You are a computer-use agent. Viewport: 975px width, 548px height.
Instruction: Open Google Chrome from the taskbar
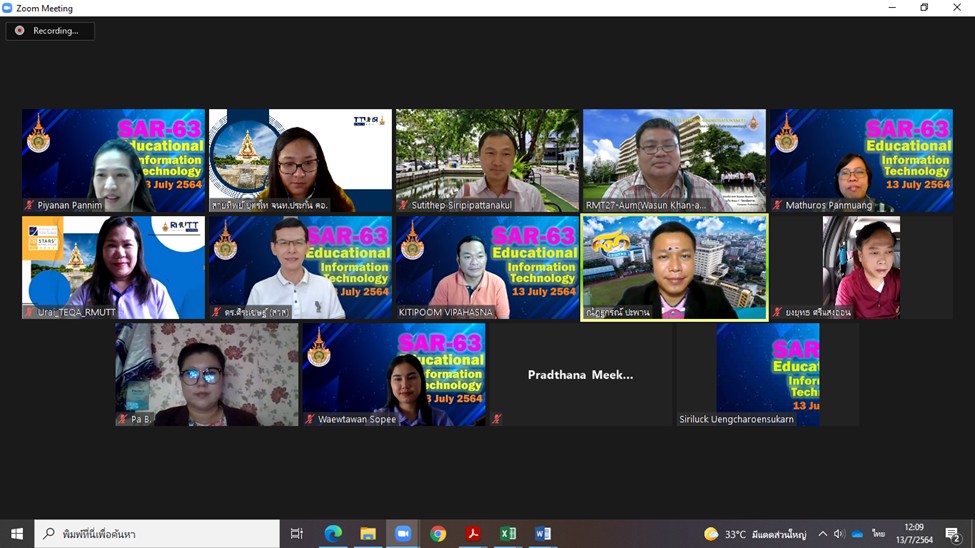(438, 534)
